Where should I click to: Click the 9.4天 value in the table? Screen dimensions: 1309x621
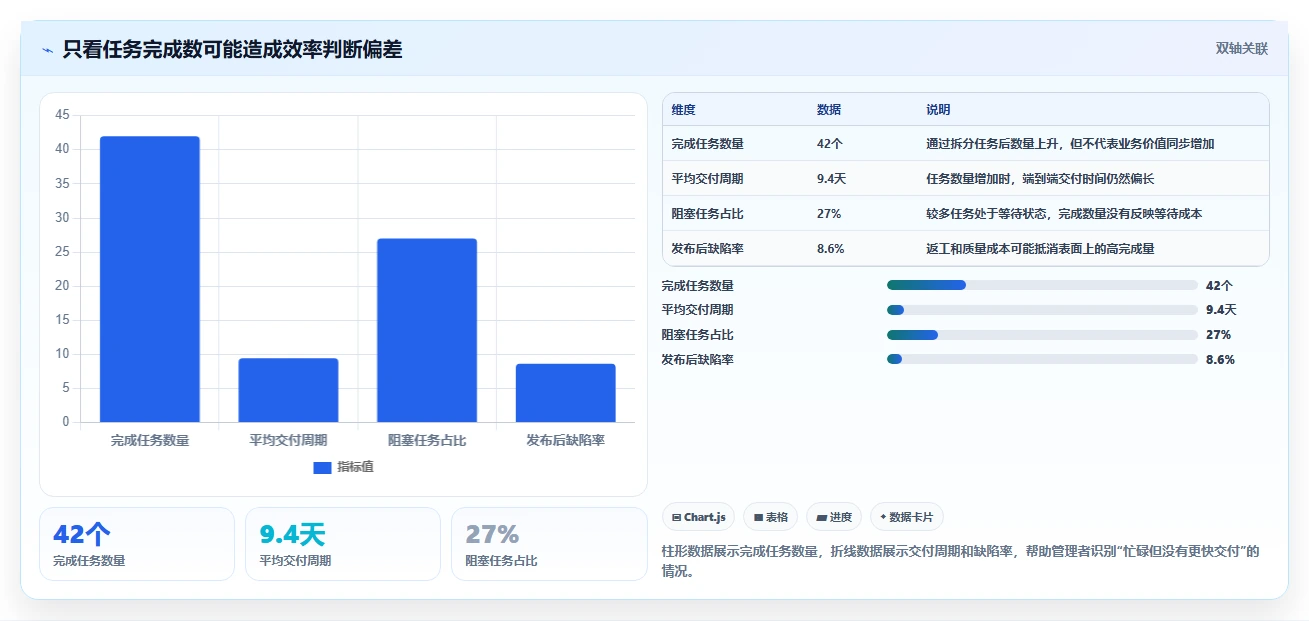832,179
